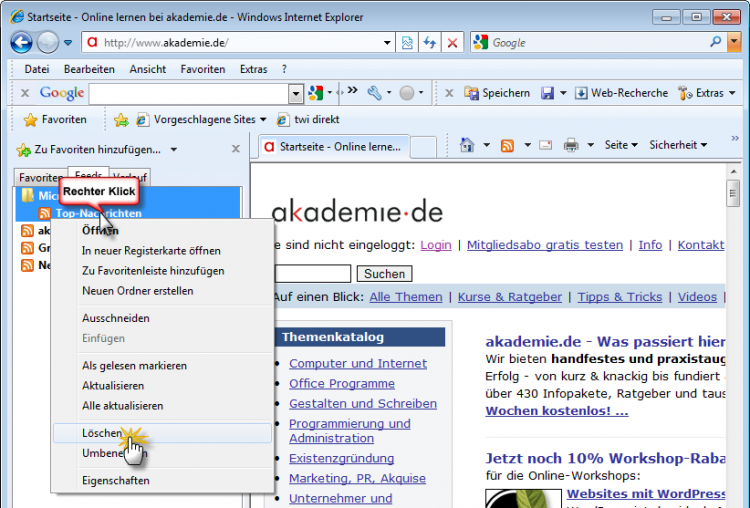750x508 pixels.
Task: Click the Home icon in command bar
Action: [x=467, y=145]
